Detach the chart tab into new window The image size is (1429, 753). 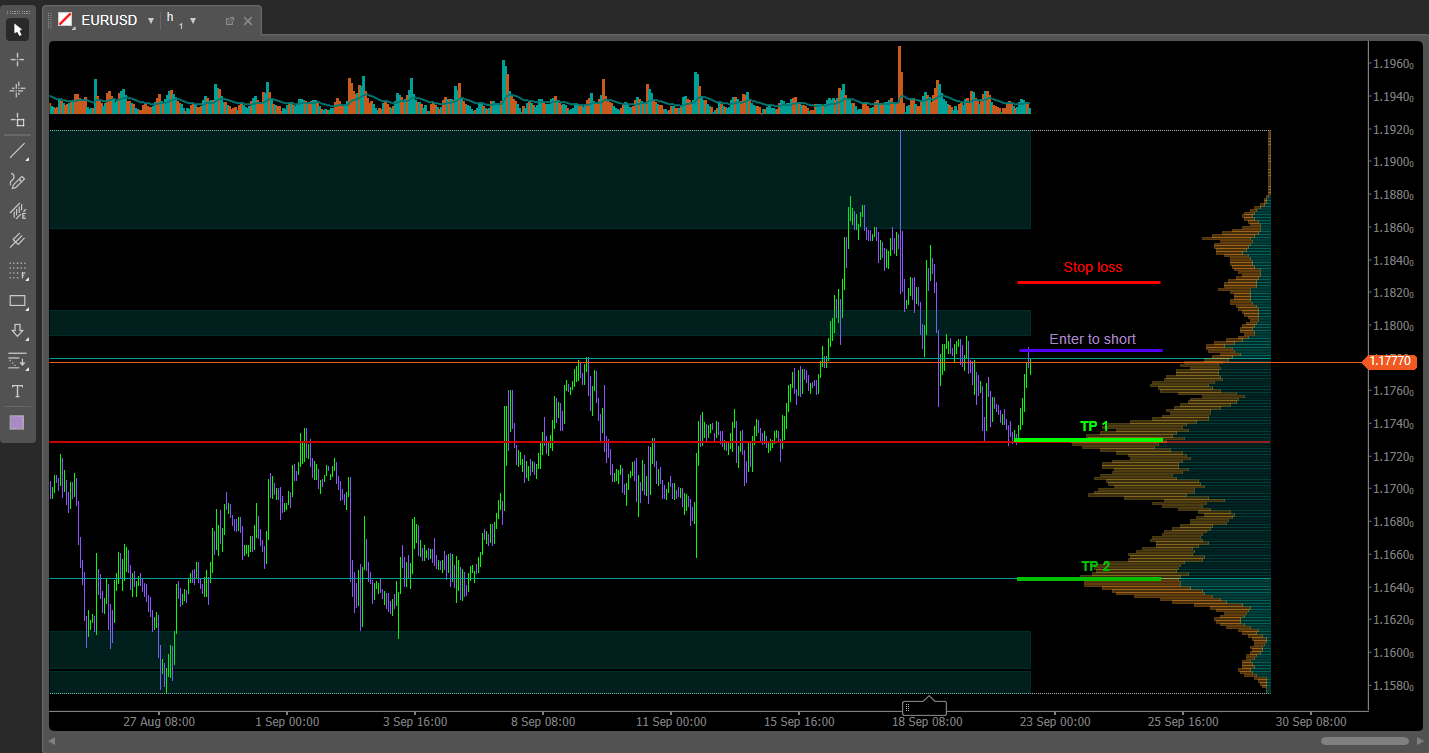tap(229, 20)
